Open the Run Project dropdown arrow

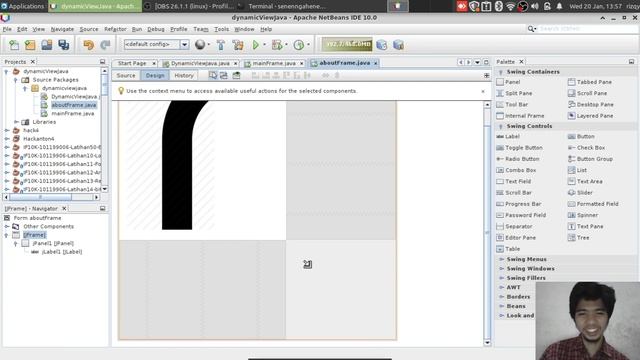tap(264, 44)
